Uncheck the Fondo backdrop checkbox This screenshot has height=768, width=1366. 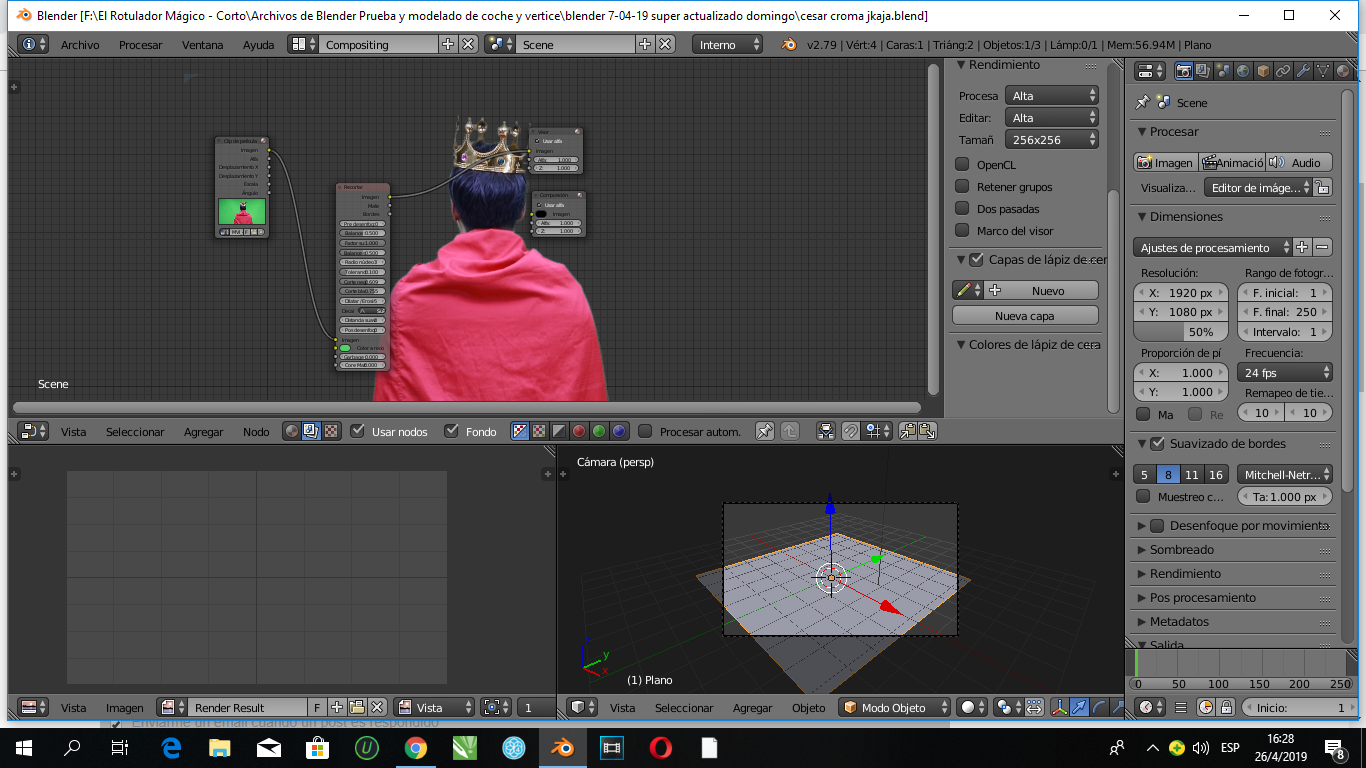coord(452,431)
